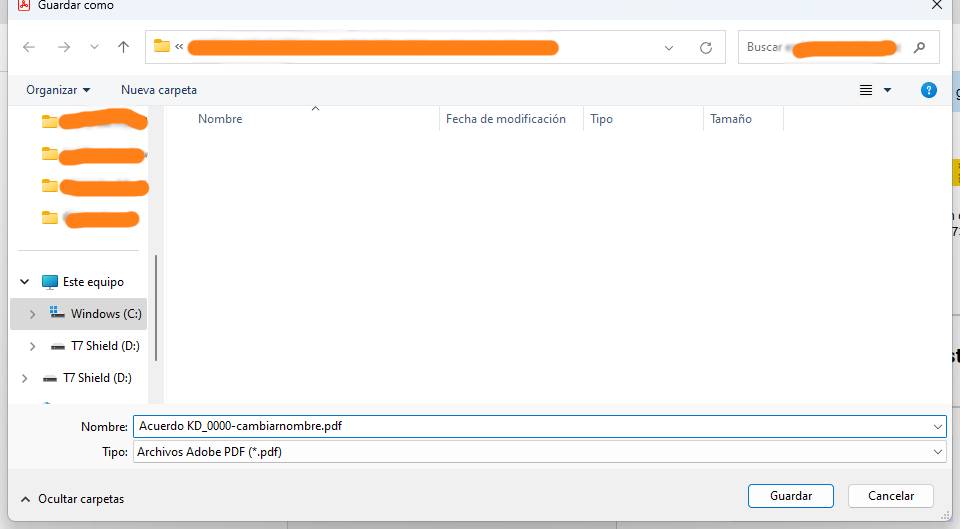Go up one folder level

[123, 47]
